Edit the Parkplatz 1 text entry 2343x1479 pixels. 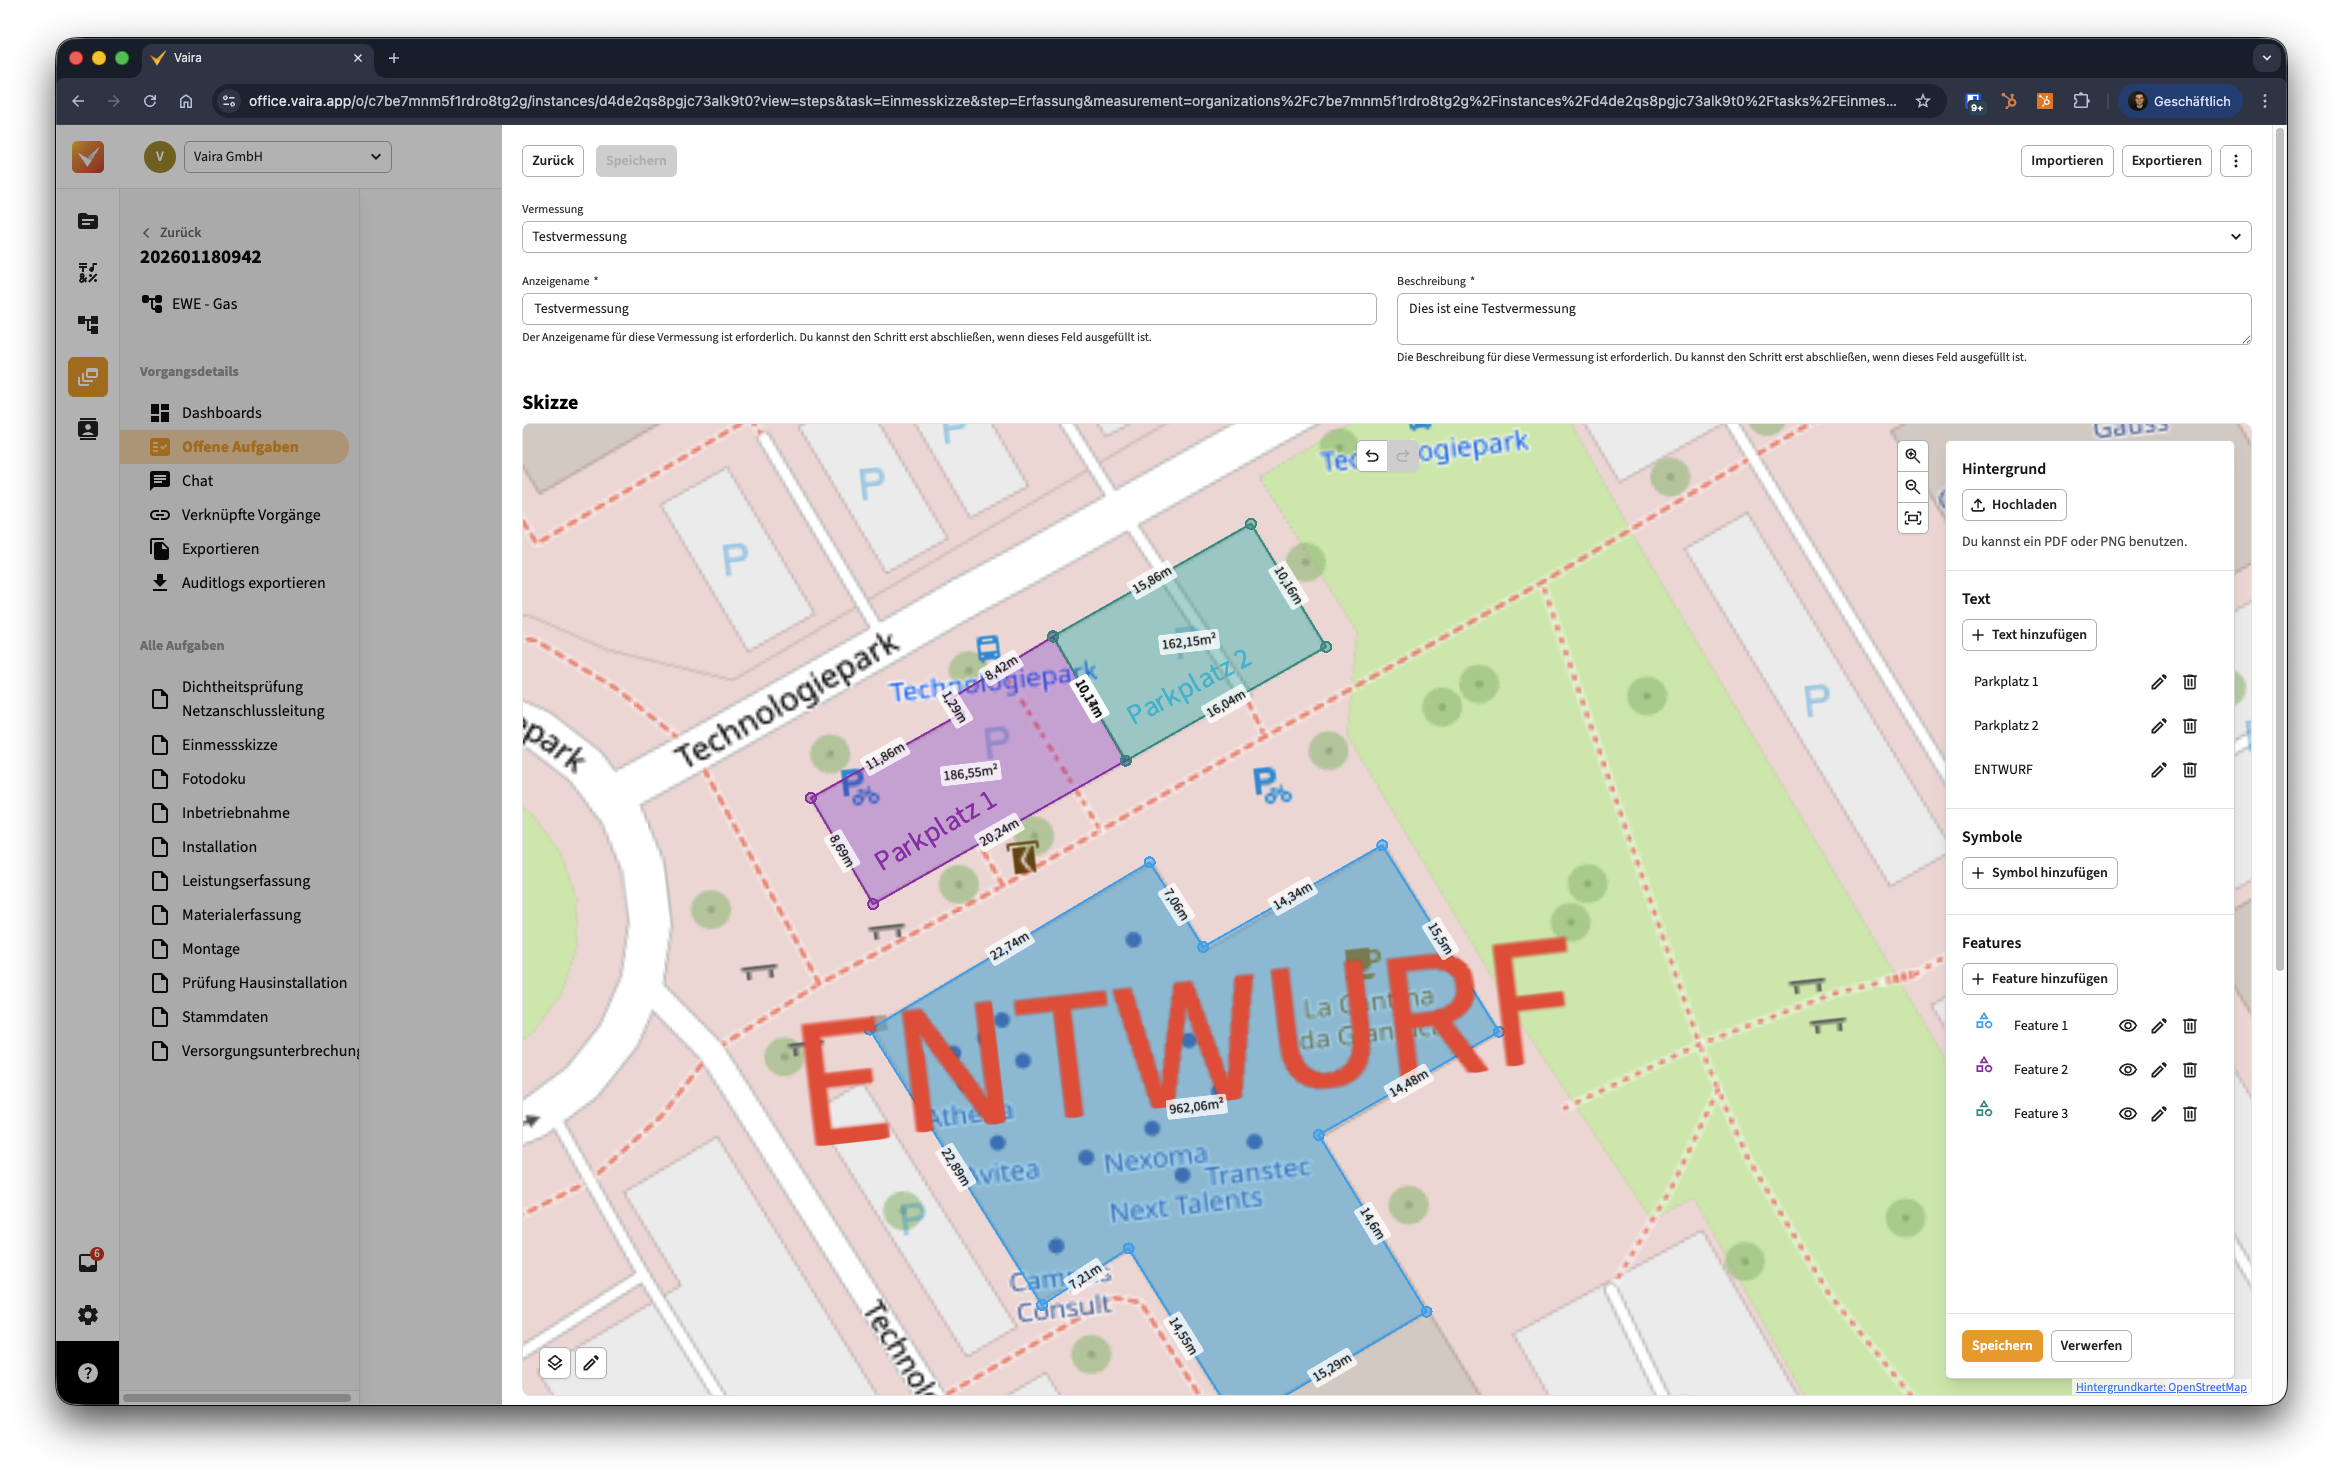2158,682
